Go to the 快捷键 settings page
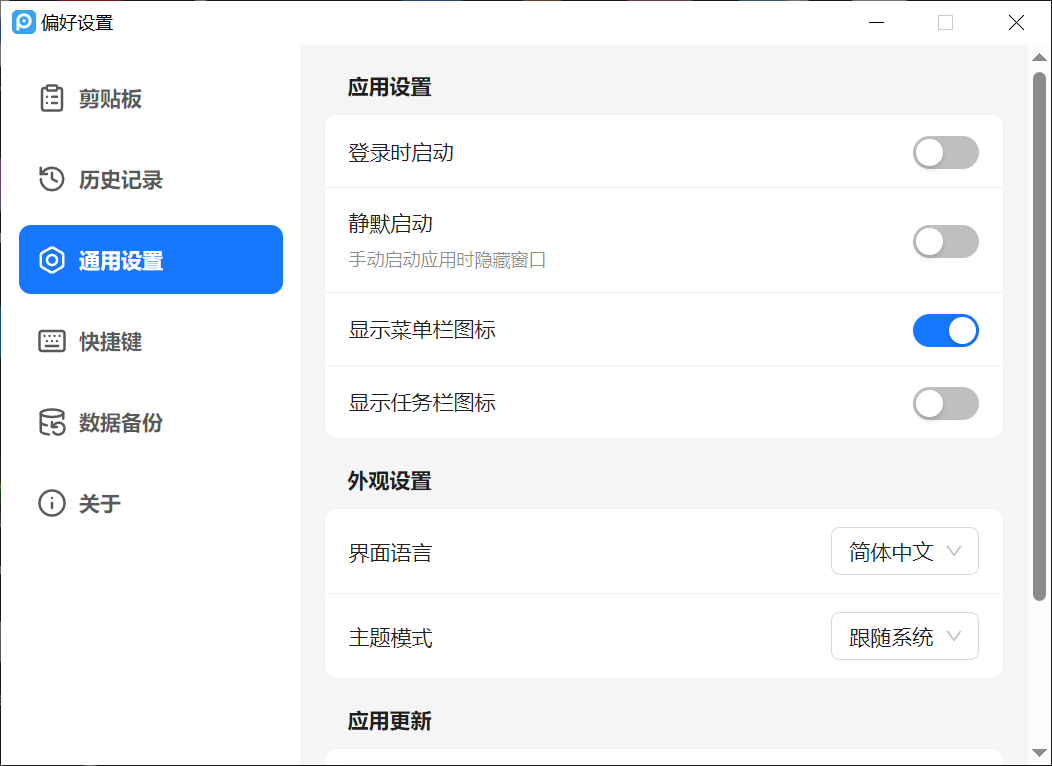This screenshot has height=766, width=1052. coord(151,341)
